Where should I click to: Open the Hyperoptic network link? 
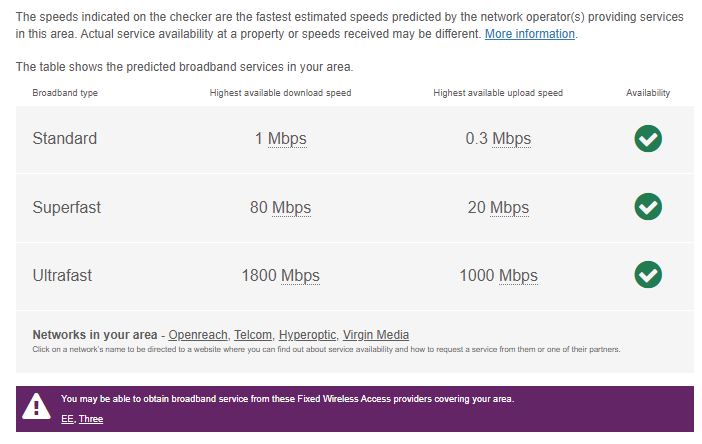307,335
